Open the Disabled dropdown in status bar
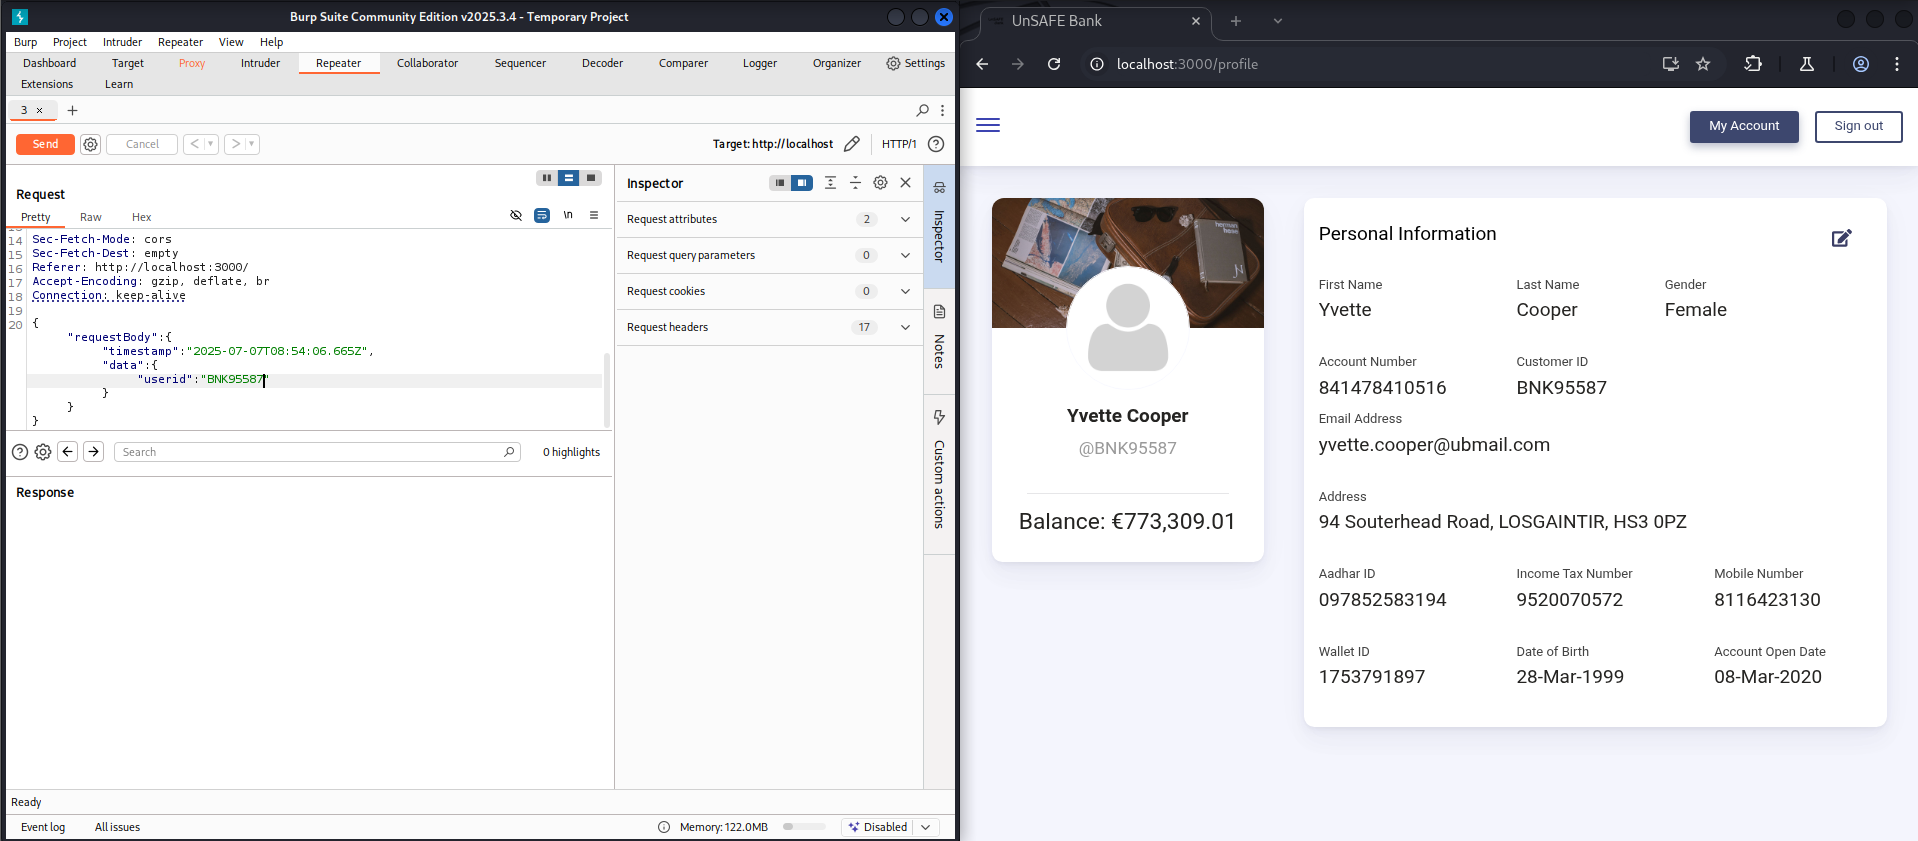Viewport: 1918px width, 841px height. tap(926, 827)
